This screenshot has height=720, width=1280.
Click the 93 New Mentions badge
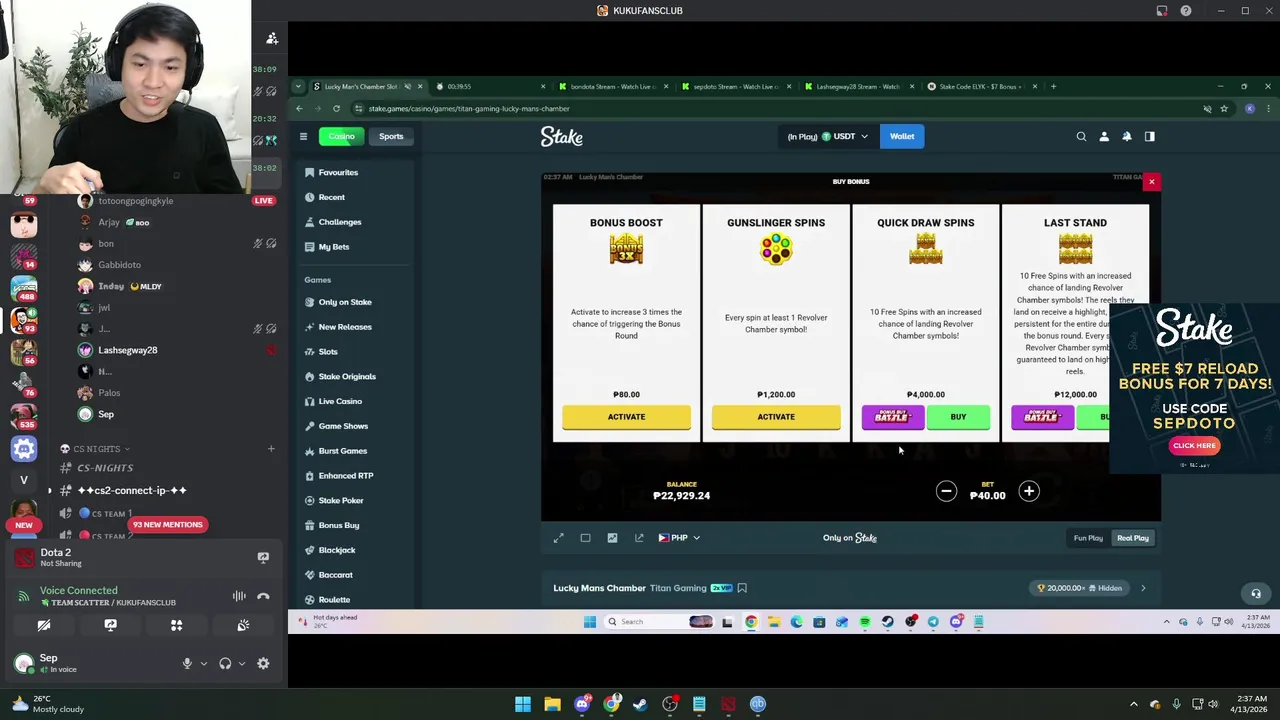point(167,524)
